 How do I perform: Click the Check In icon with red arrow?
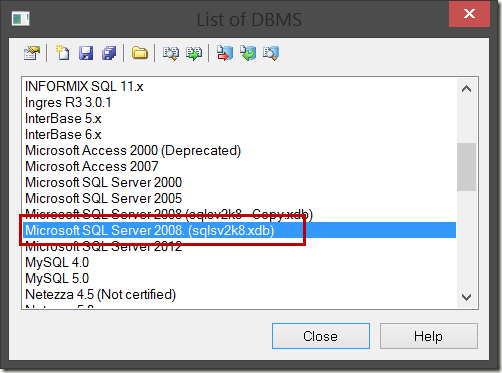[x=225, y=53]
